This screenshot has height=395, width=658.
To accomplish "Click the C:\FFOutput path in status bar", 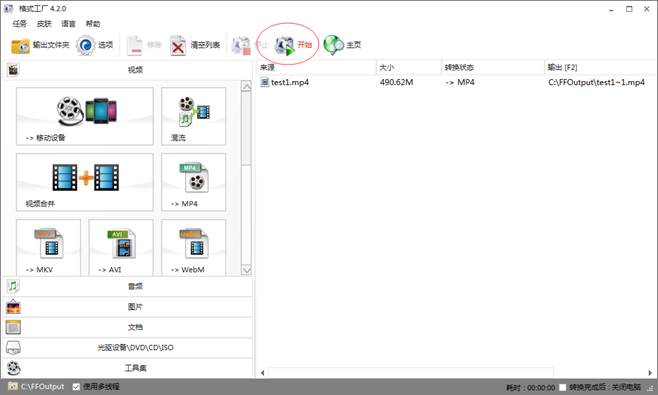I will pyautogui.click(x=42, y=387).
